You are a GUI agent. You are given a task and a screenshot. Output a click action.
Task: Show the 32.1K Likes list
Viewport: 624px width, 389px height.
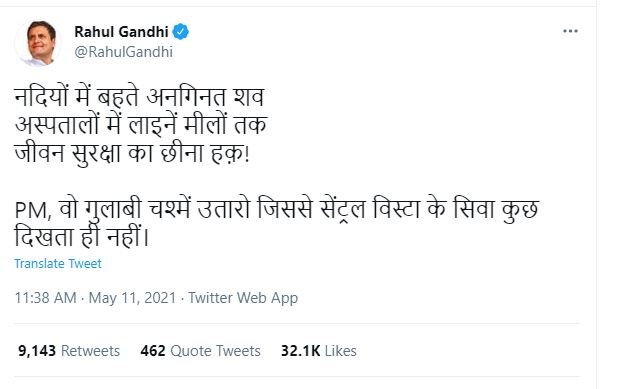point(319,351)
